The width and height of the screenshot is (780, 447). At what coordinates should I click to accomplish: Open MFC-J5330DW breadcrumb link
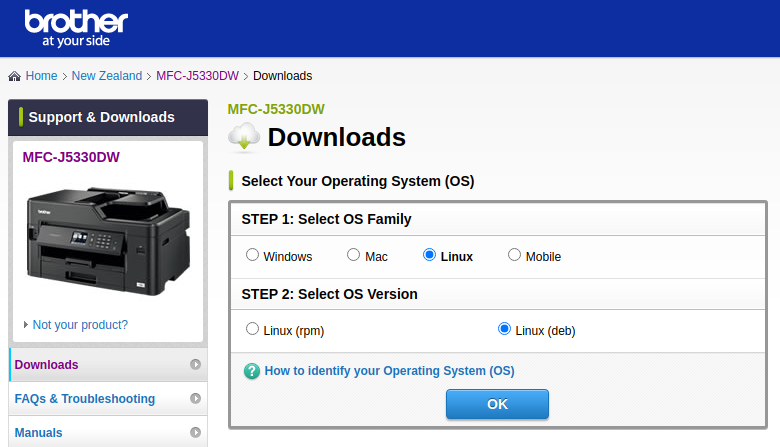197,76
